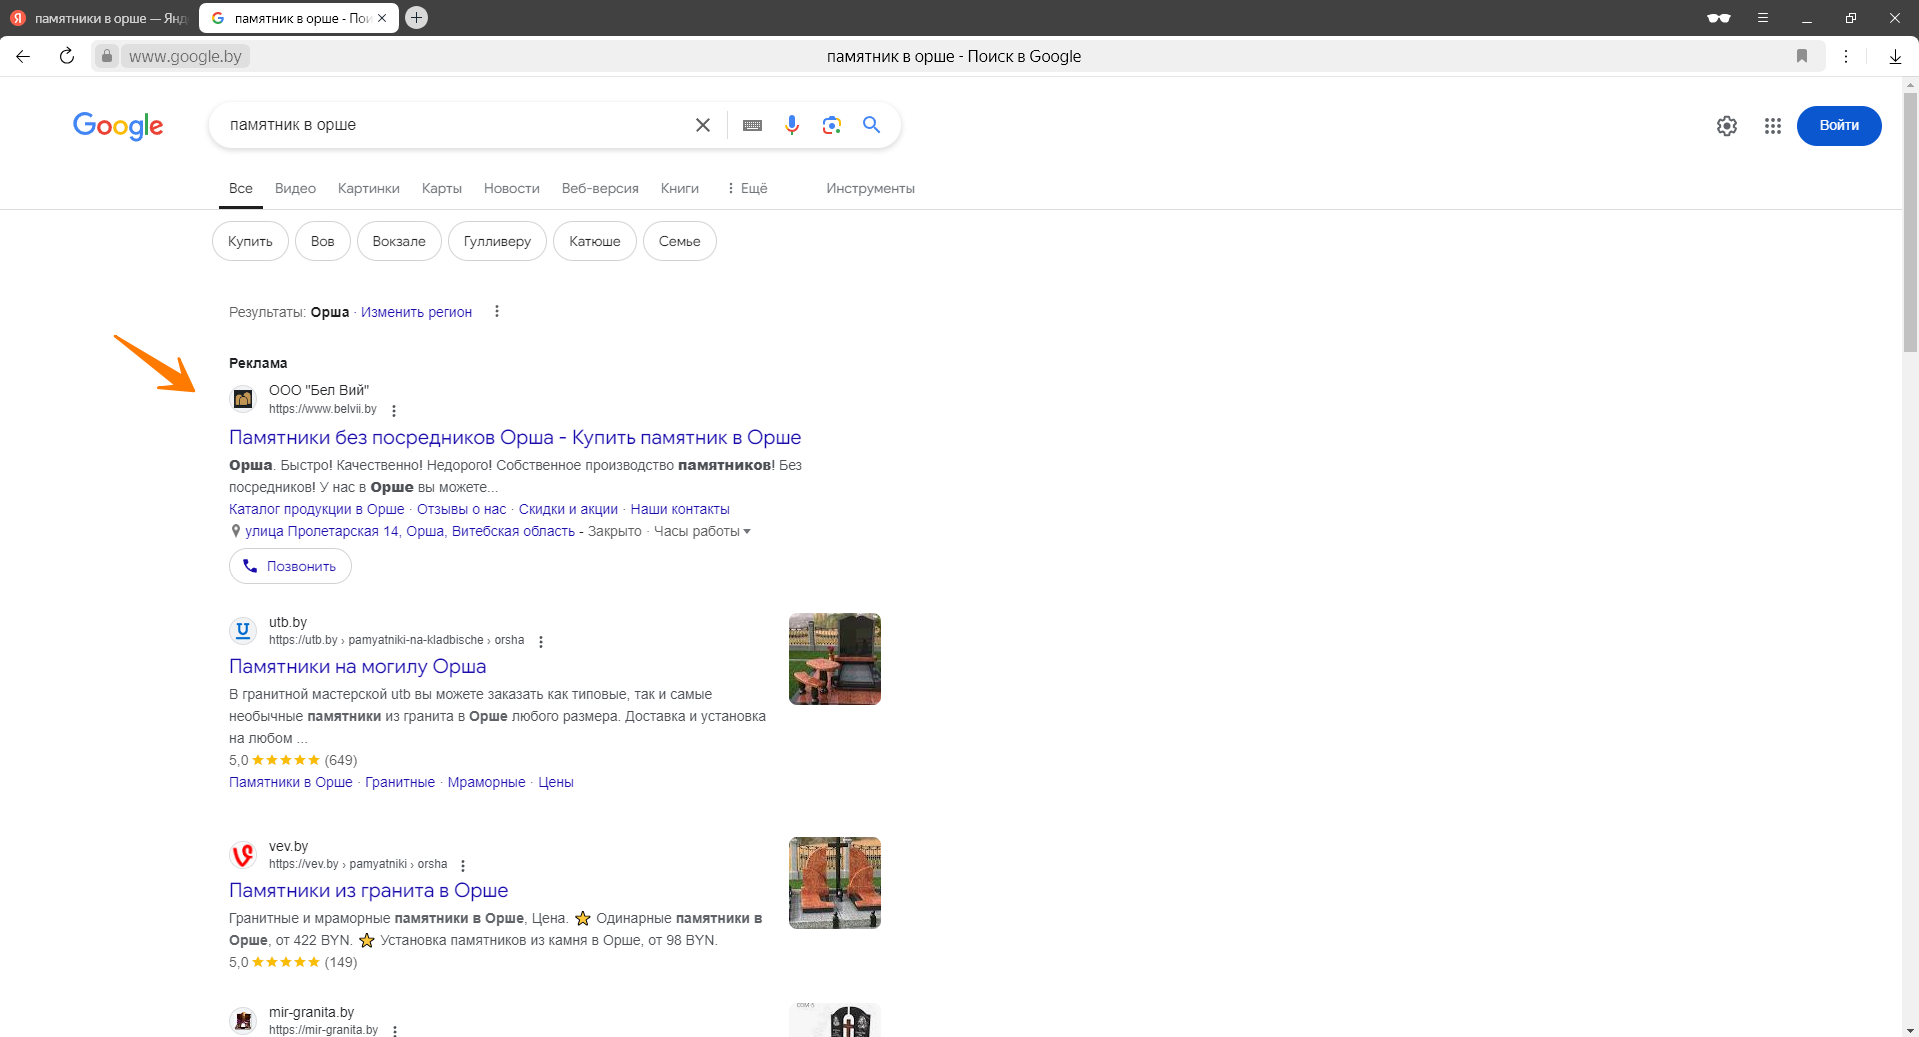The width and height of the screenshot is (1919, 1037).
Task: Click the page vertical scrollbar
Action: click(1910, 223)
